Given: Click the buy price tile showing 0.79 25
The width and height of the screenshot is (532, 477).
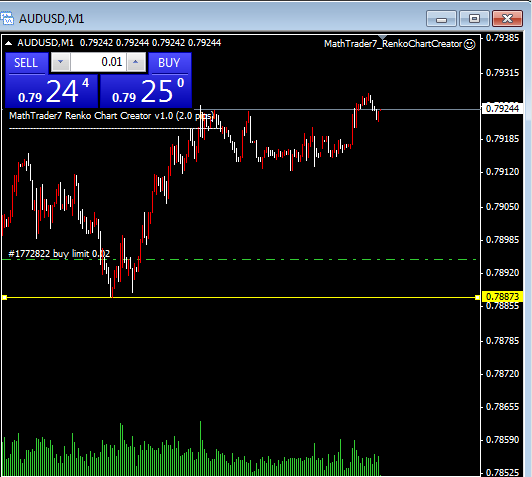Looking at the screenshot, I should click(146, 91).
